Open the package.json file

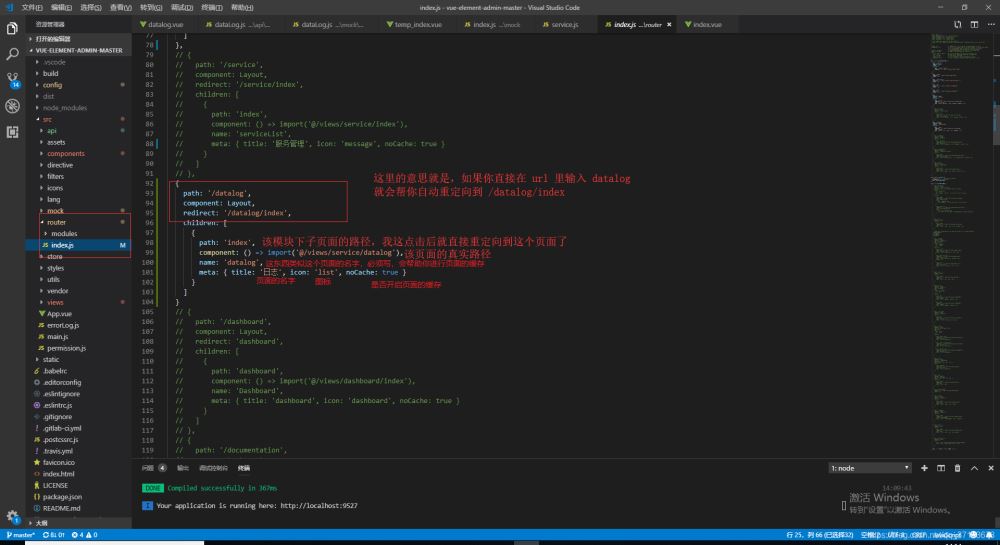coord(62,496)
